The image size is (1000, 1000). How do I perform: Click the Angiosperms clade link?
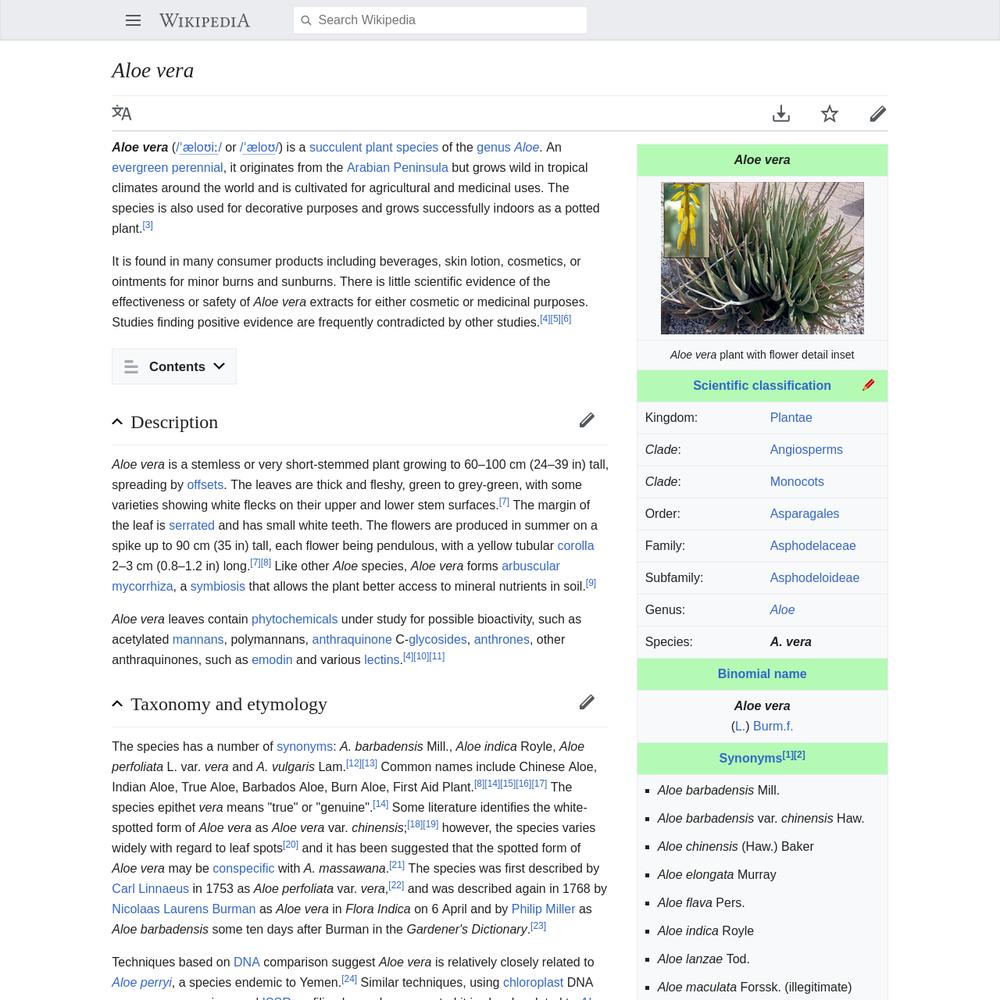click(806, 450)
